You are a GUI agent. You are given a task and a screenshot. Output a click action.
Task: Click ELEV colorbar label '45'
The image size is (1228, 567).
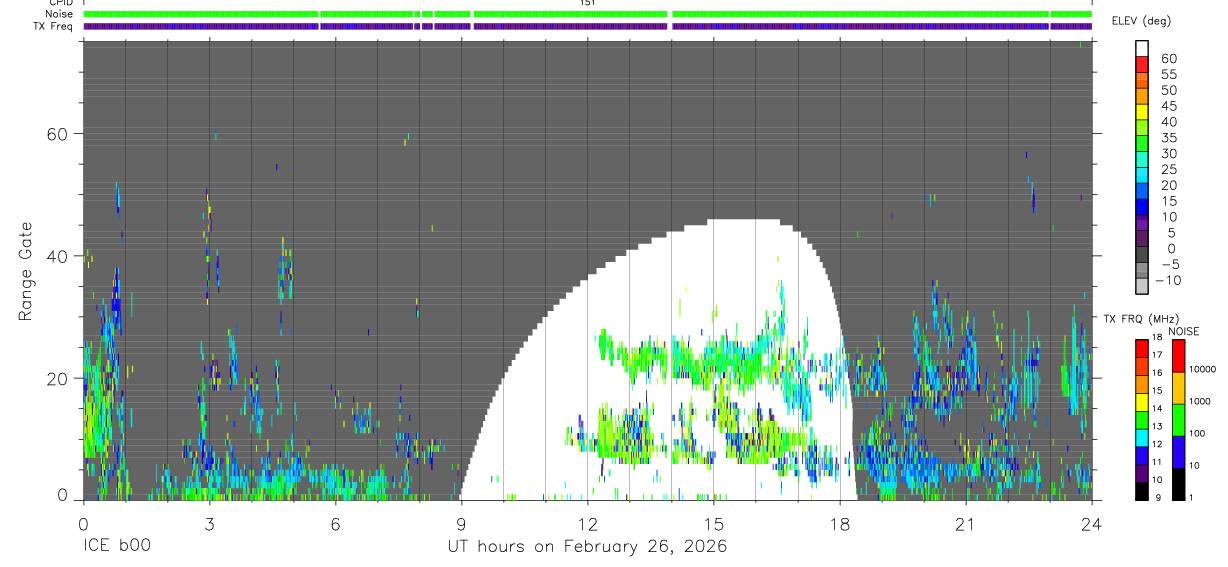1169,105
